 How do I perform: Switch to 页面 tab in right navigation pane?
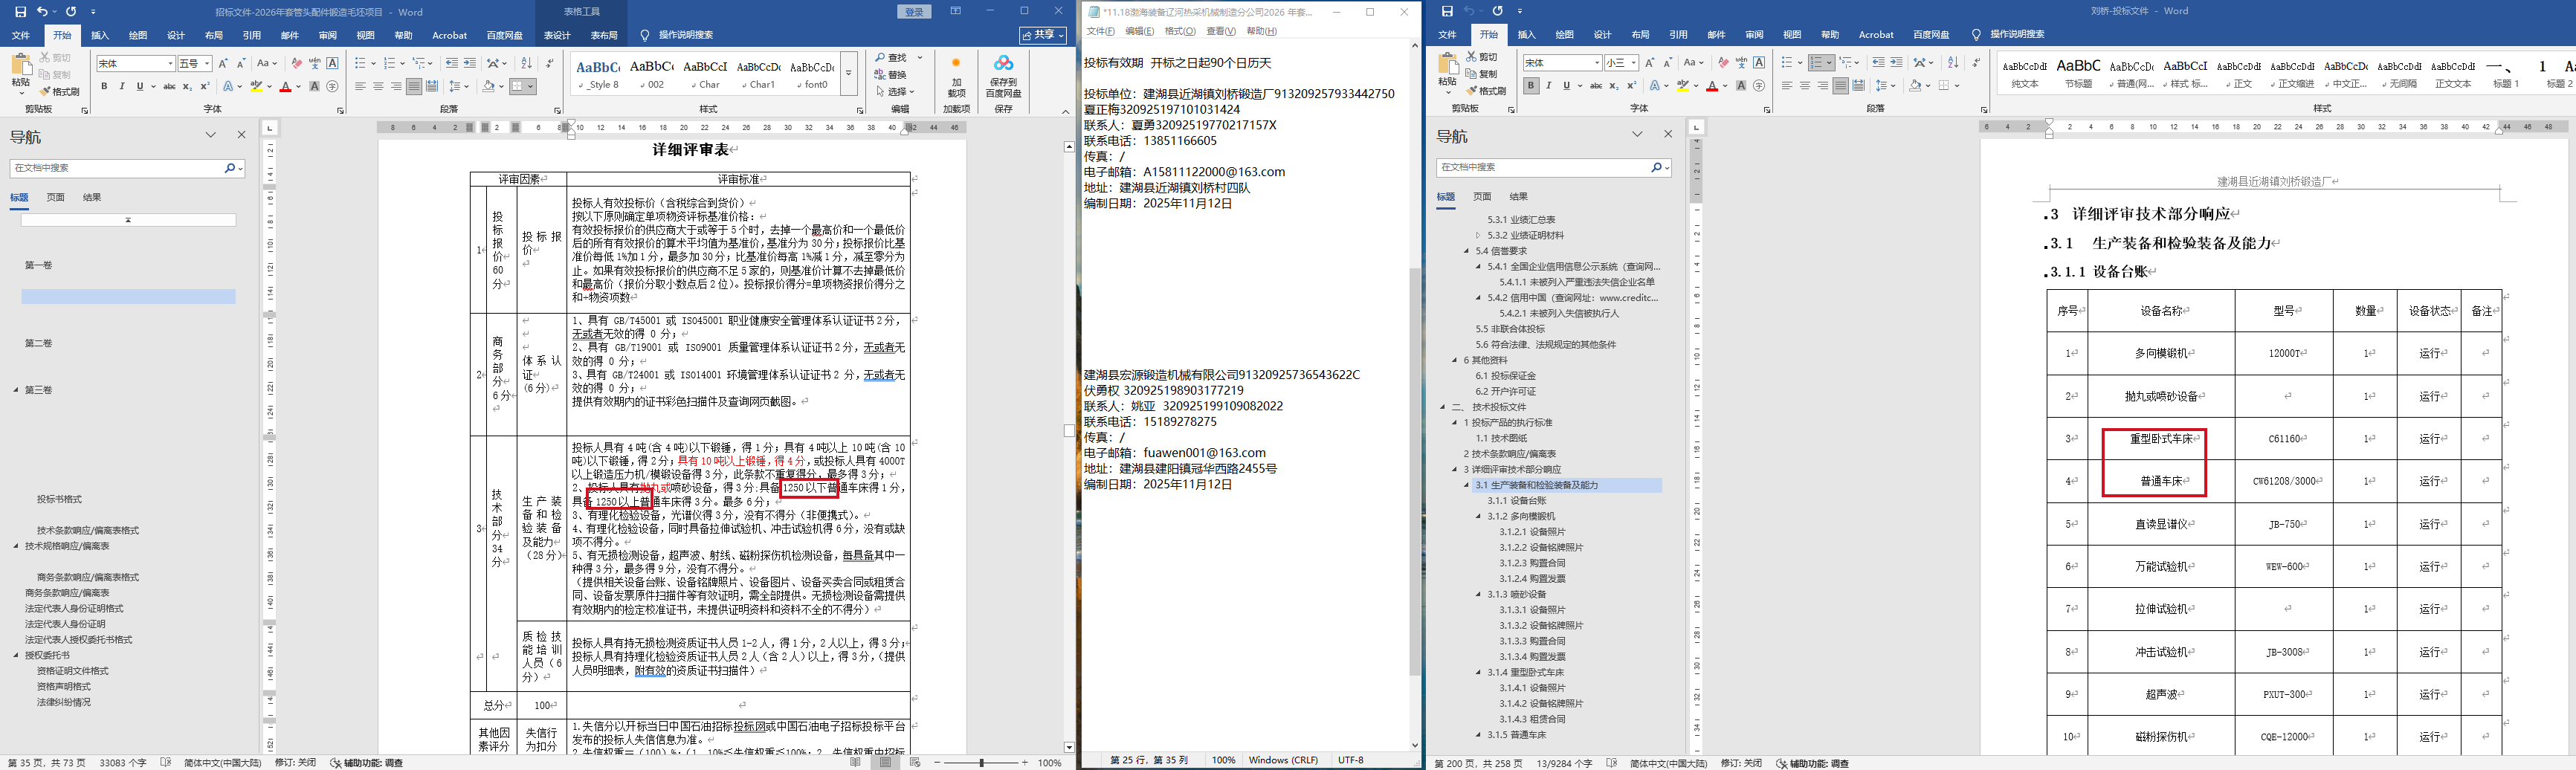coord(1482,197)
